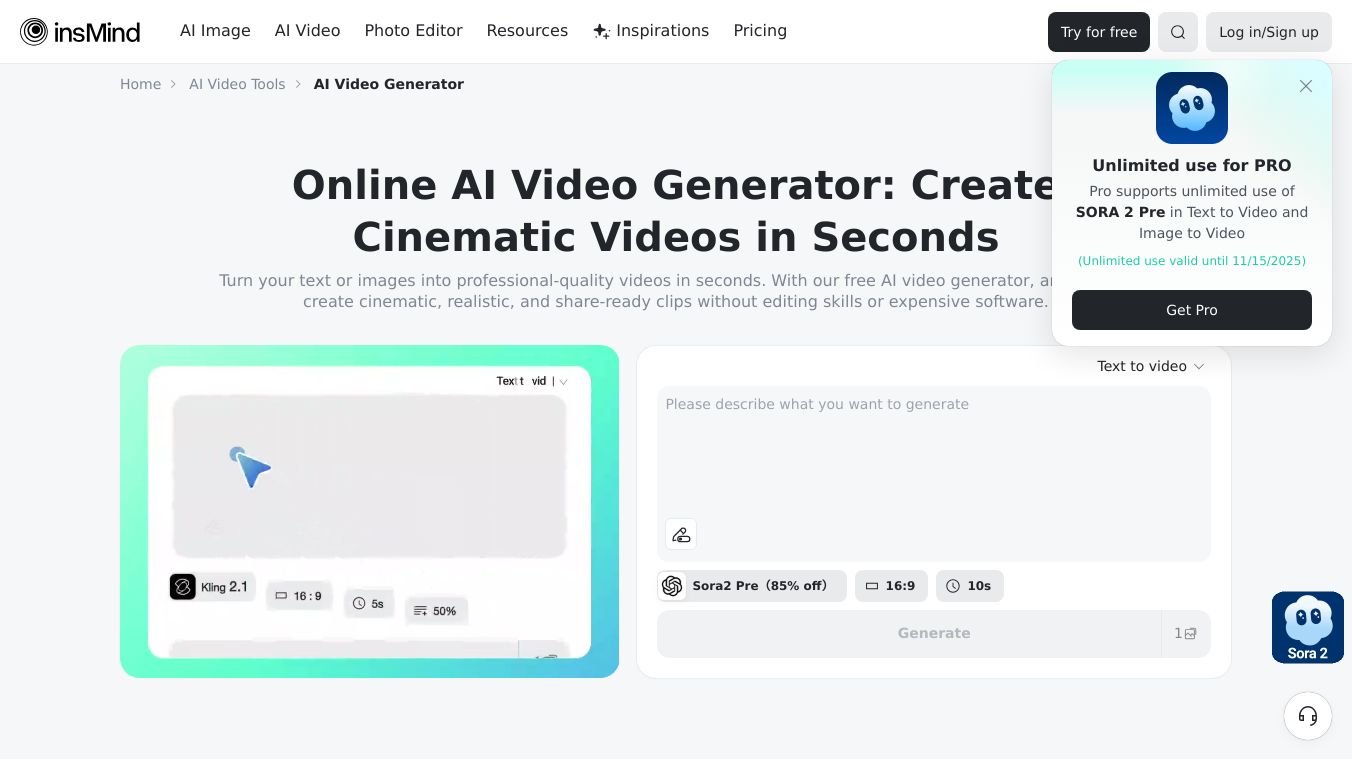Screen dimensions: 1352x760
Task: Open the Photo Editor menu
Action: (414, 31)
